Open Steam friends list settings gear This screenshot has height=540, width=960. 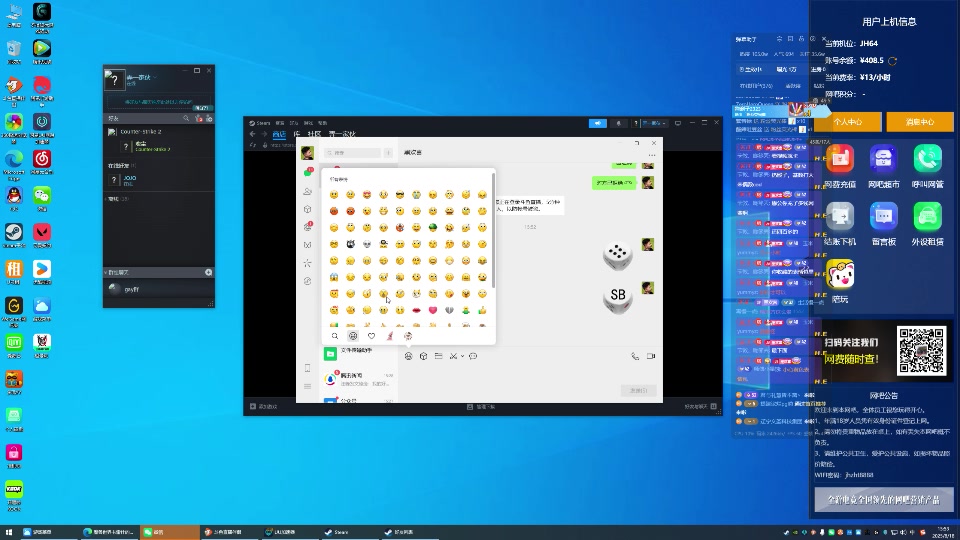point(209,118)
